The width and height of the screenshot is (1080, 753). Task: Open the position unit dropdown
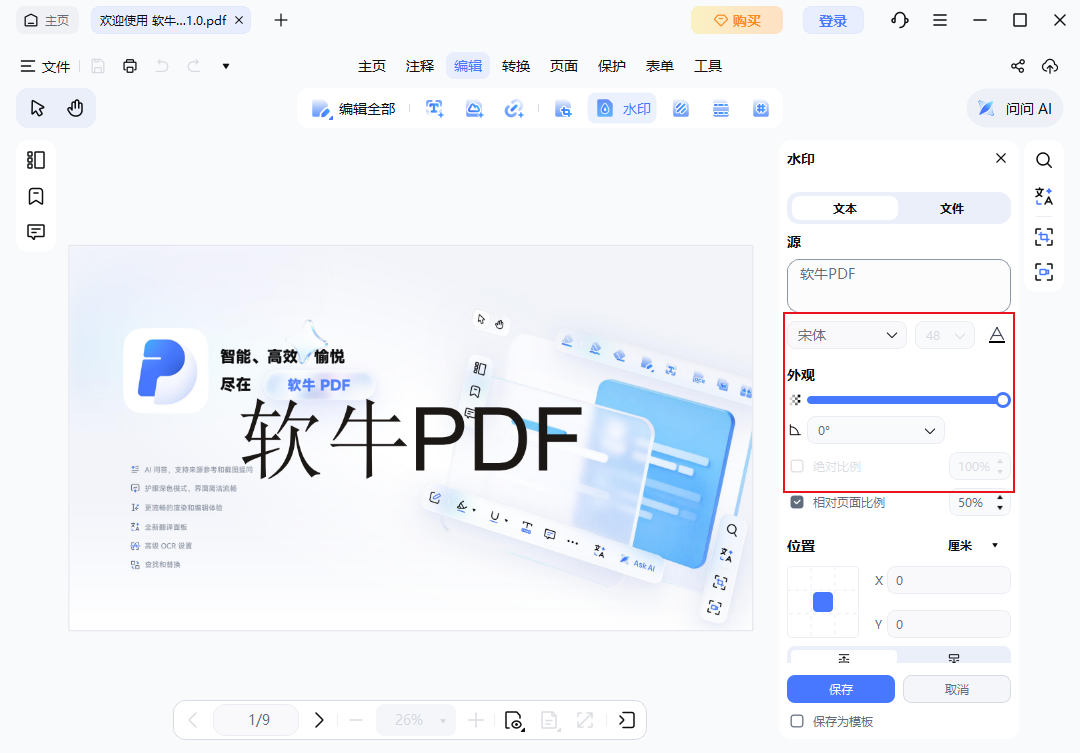click(973, 546)
